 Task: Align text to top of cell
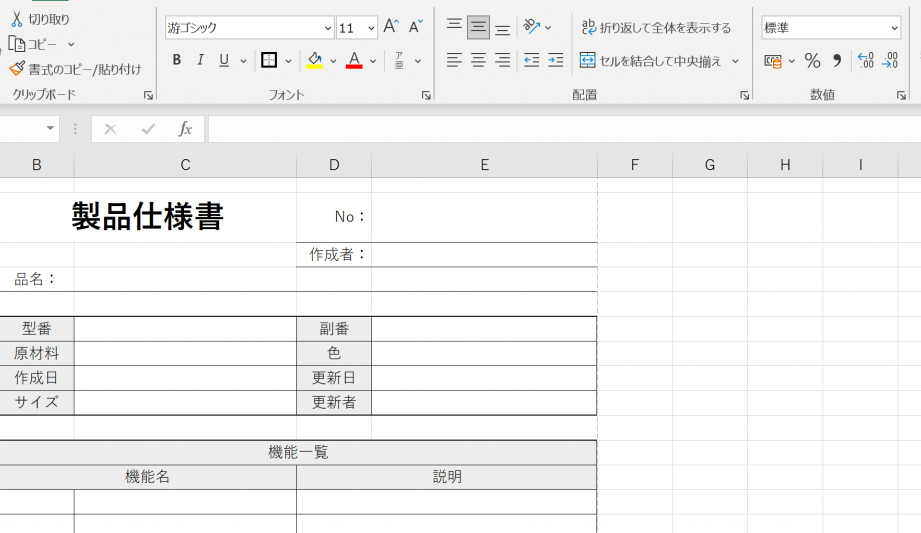coord(454,27)
